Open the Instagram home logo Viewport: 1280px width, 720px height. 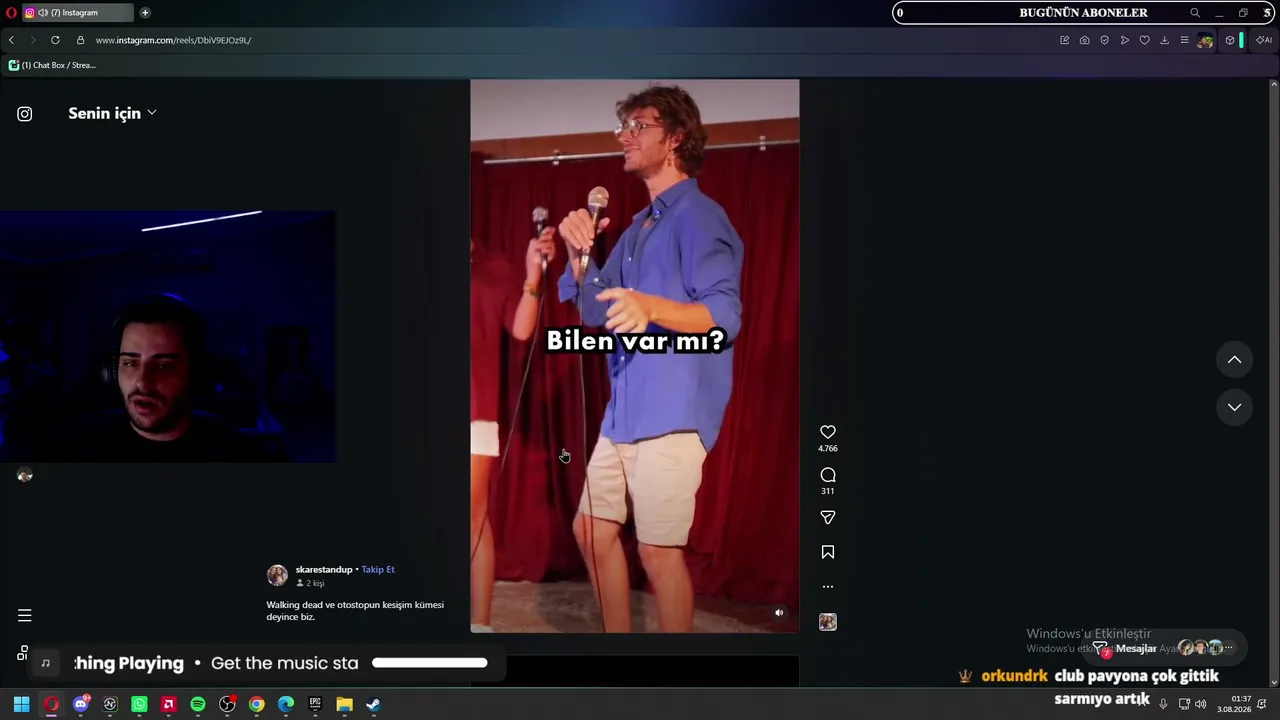click(x=25, y=114)
